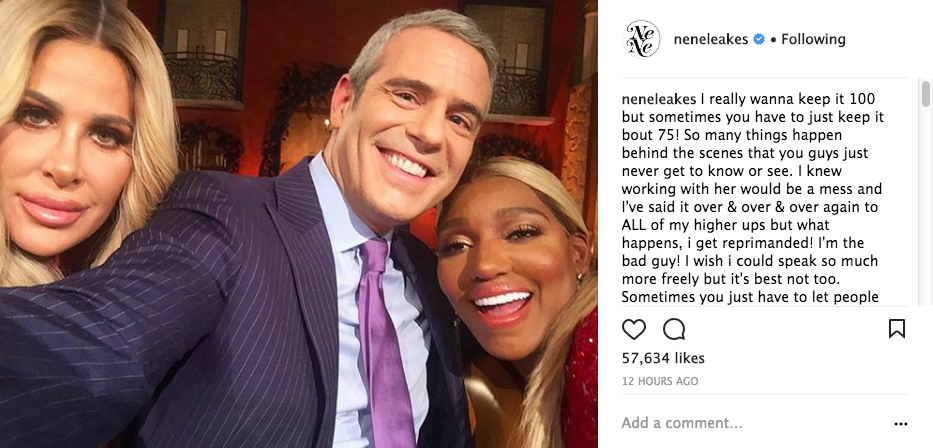Like the post with the heart icon
Image resolution: width=933 pixels, height=448 pixels.
click(634, 329)
